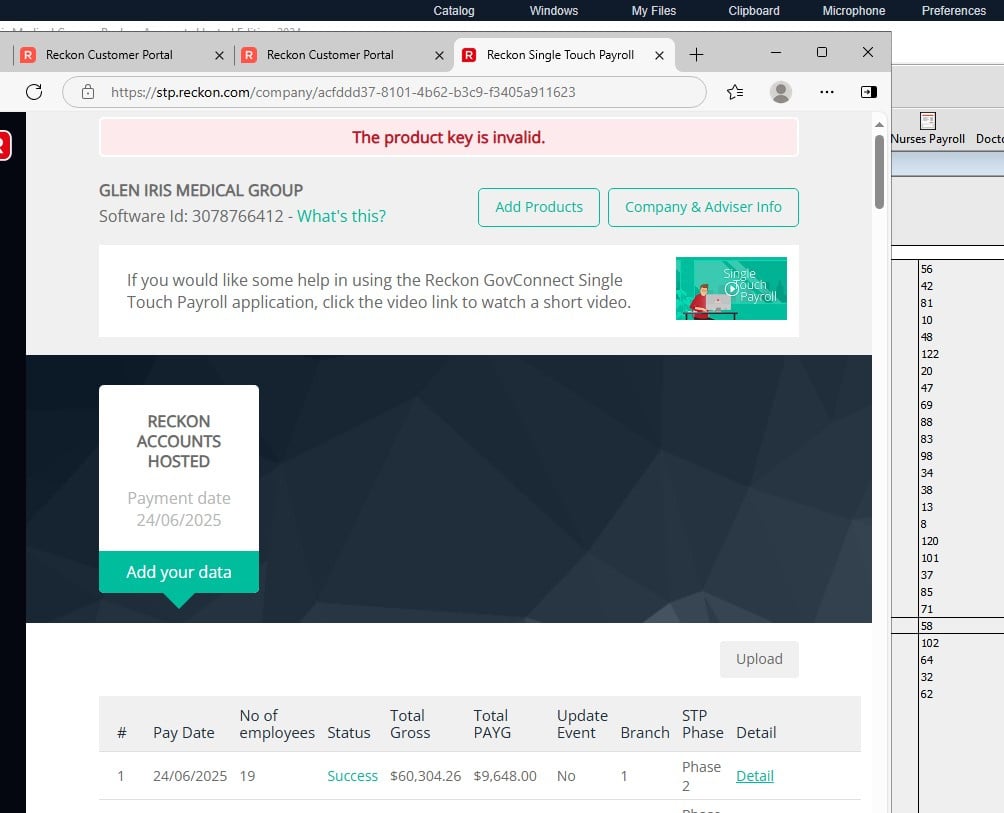This screenshot has height=813, width=1004.
Task: Click the No of employees column header
Action: (277, 724)
